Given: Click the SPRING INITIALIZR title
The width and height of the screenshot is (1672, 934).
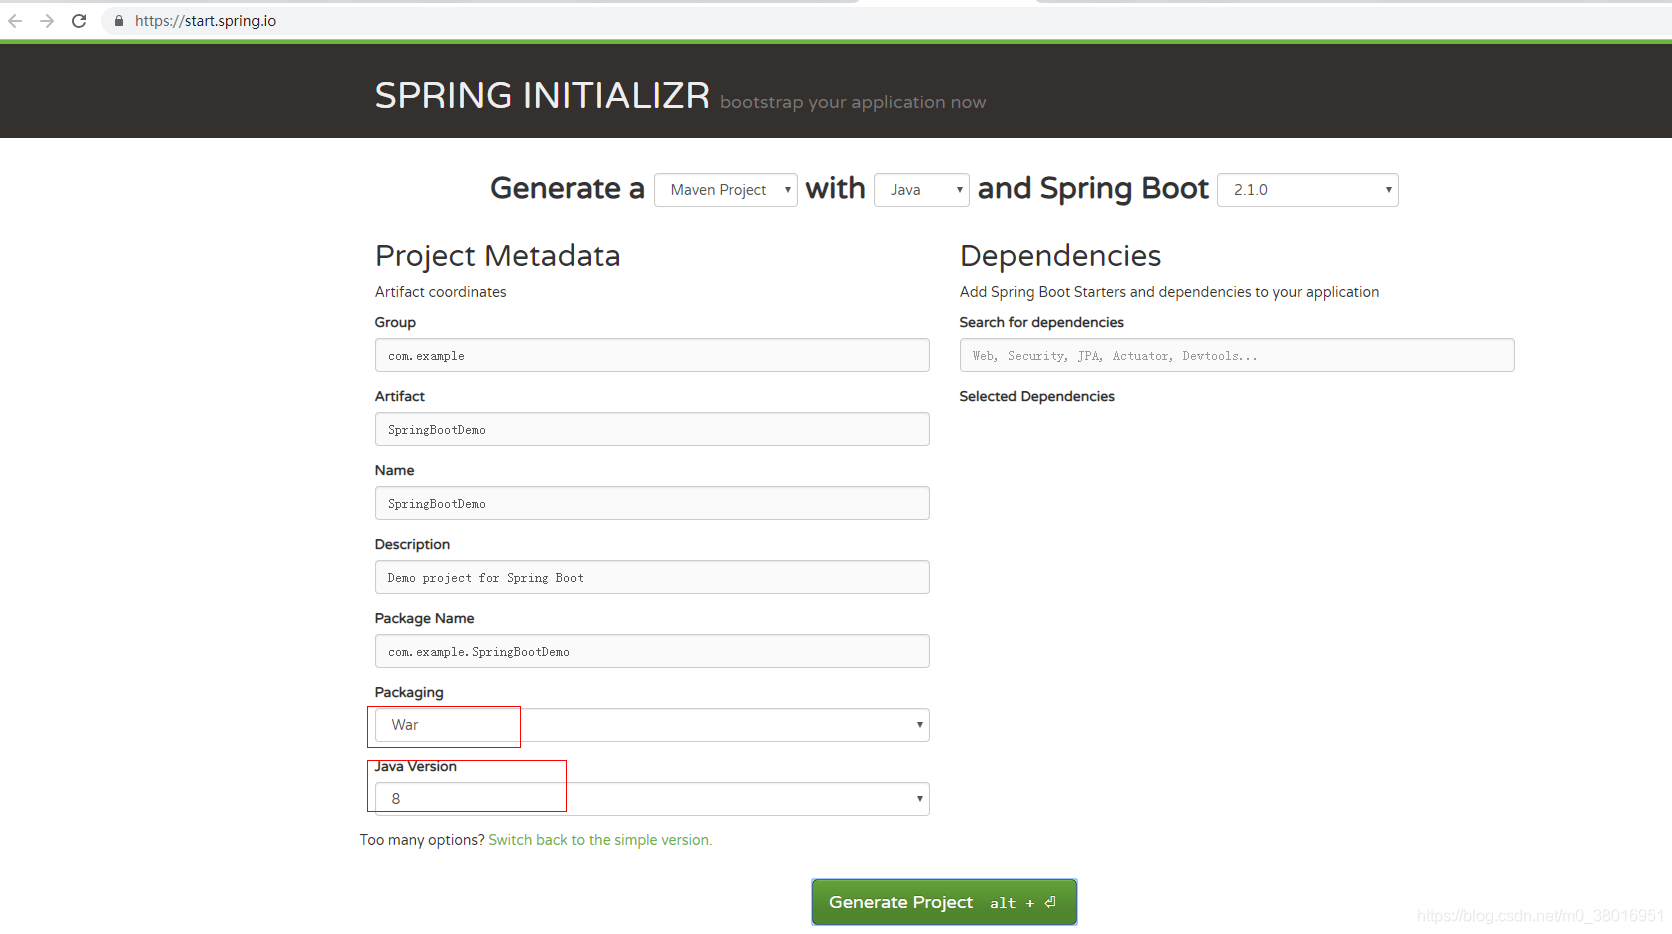Looking at the screenshot, I should tap(542, 95).
